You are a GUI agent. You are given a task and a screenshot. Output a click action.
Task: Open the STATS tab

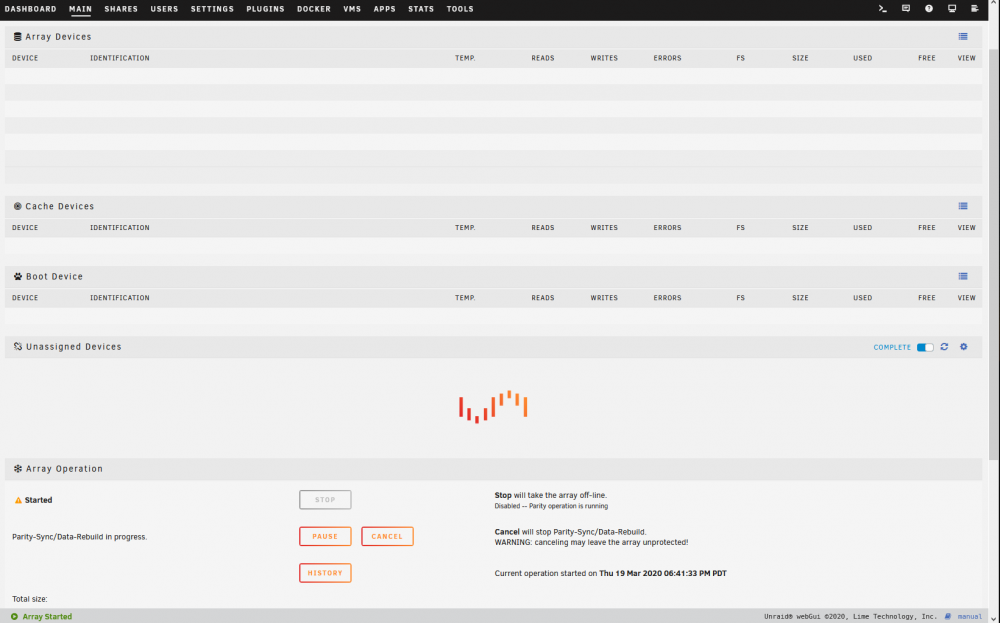[421, 9]
